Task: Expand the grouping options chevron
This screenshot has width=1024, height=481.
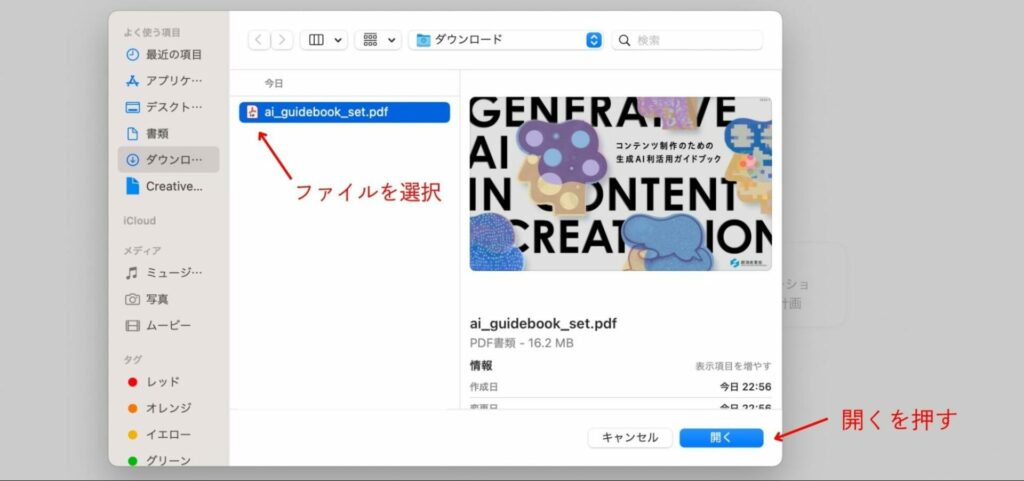Action: (392, 40)
